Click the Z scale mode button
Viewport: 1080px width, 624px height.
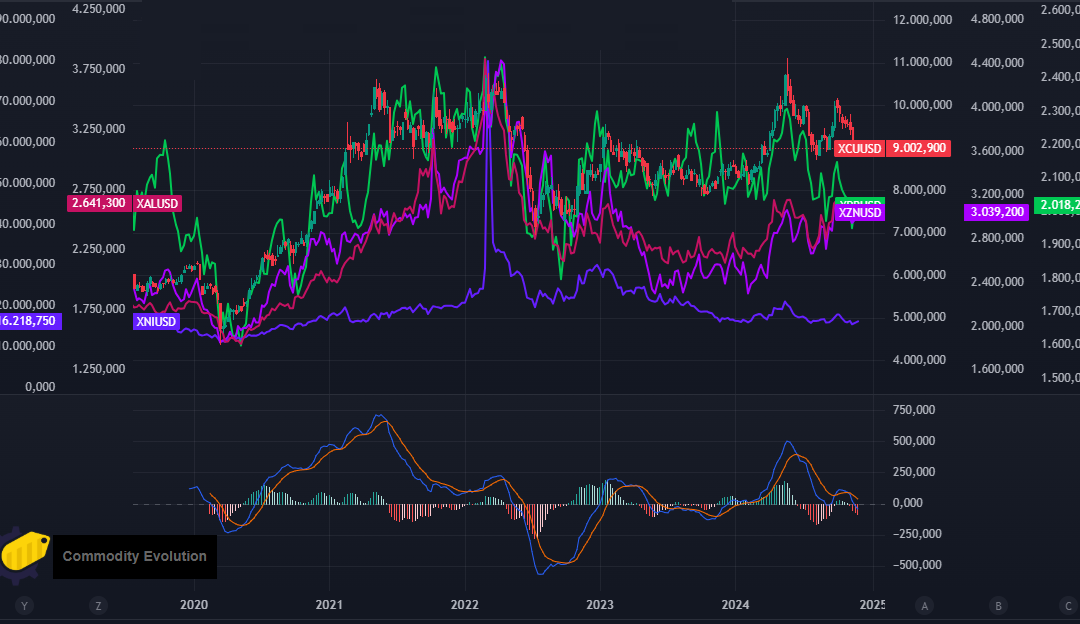click(x=98, y=606)
